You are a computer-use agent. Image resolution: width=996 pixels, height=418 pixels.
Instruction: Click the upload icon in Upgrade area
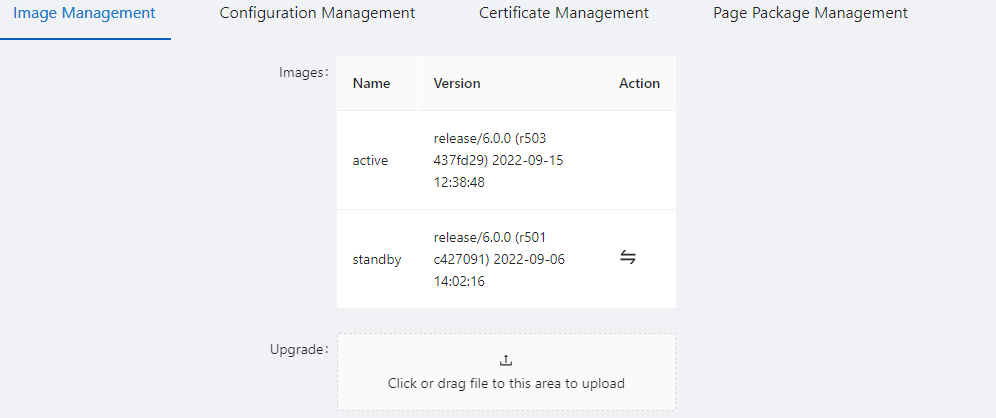(506, 360)
